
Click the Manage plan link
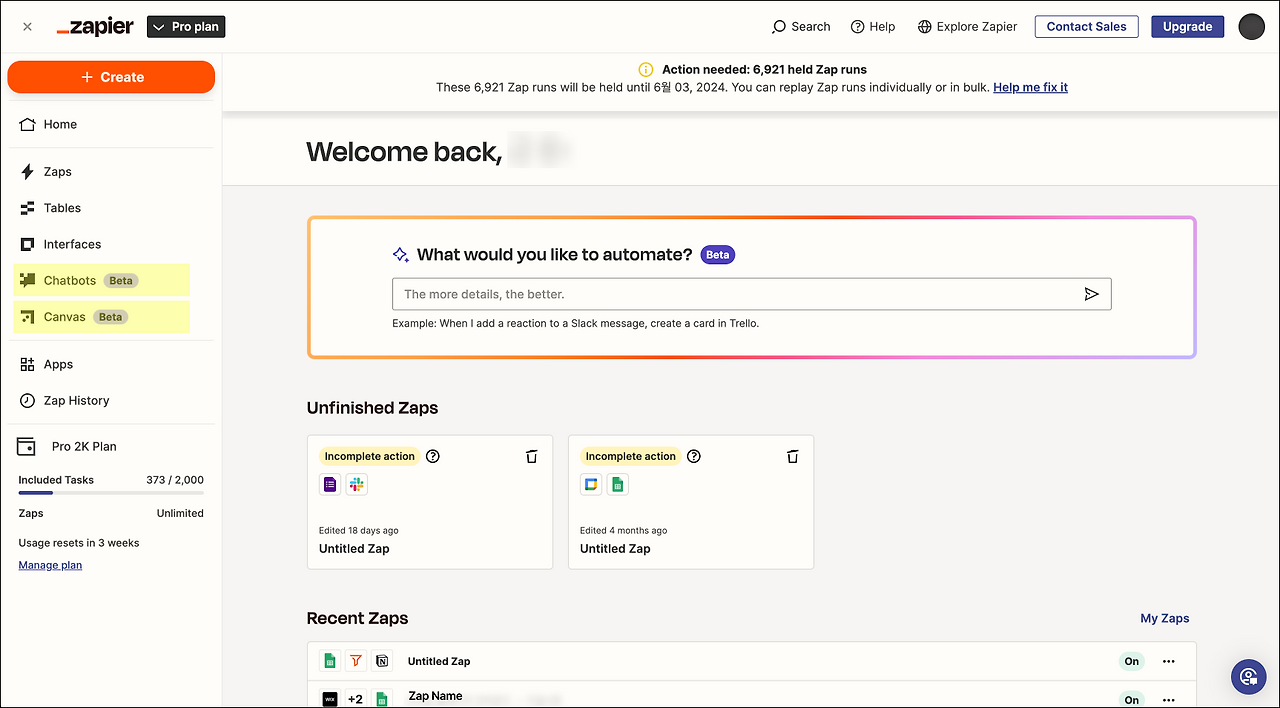[x=50, y=565]
